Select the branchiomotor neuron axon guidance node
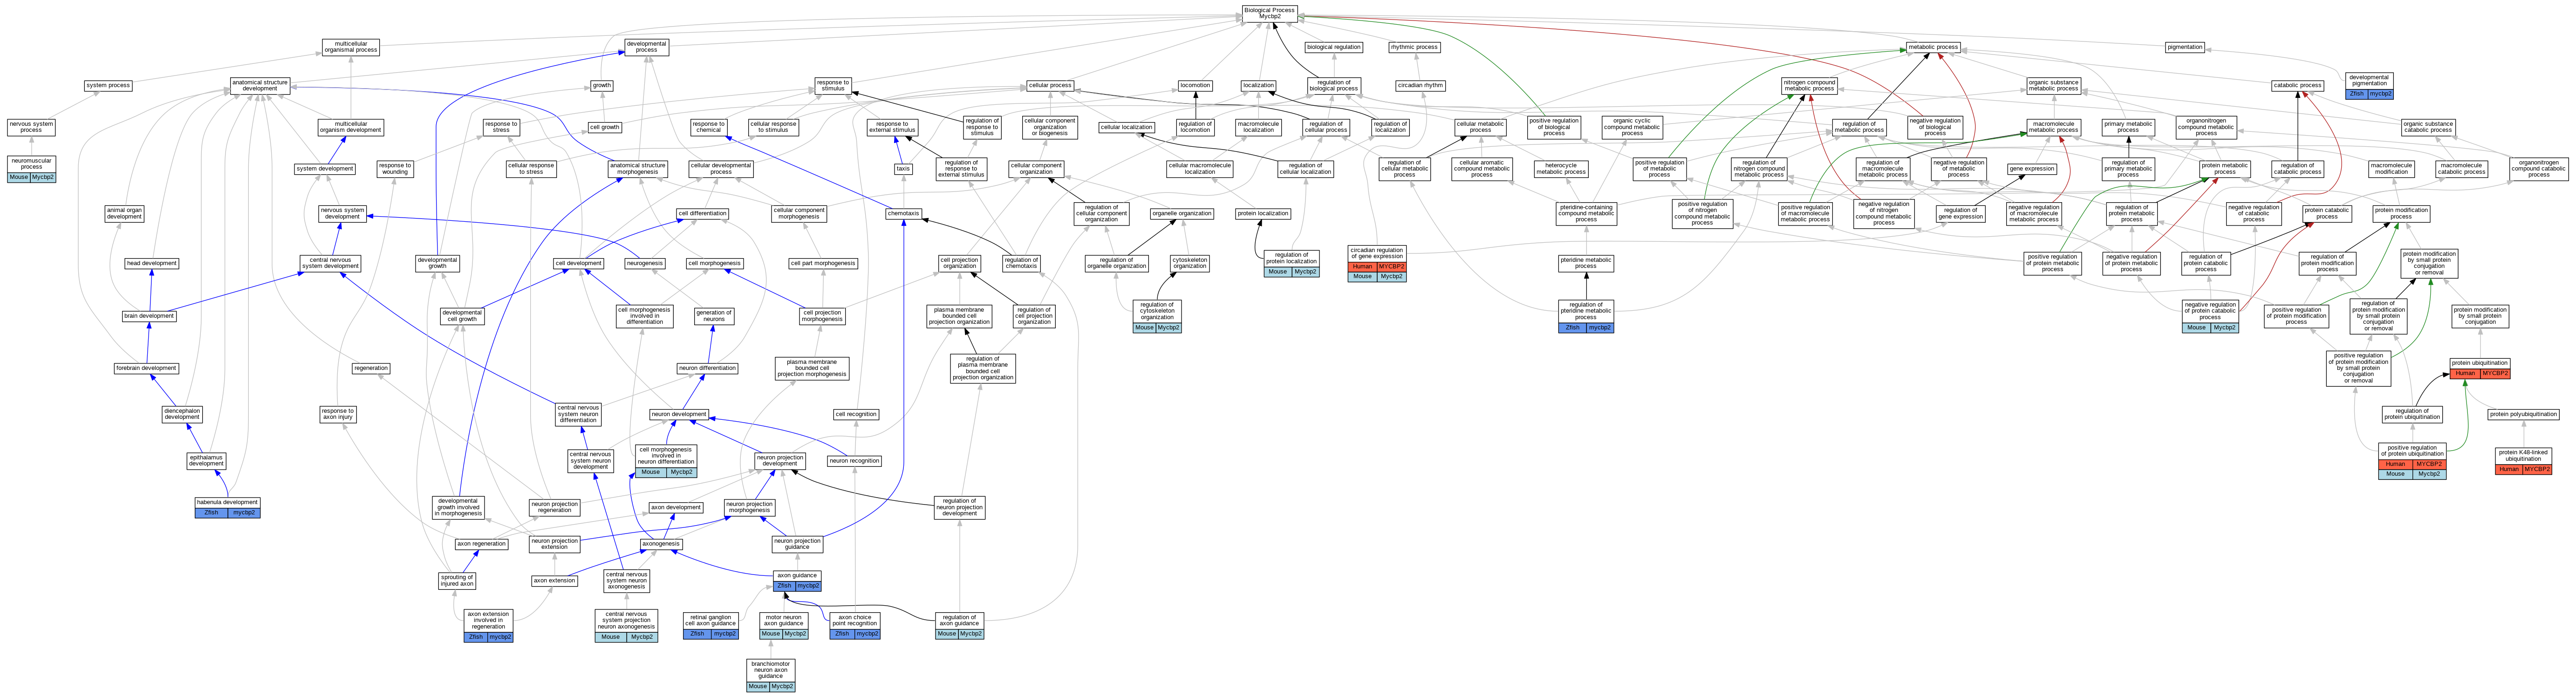The width and height of the screenshot is (2576, 697). click(770, 670)
